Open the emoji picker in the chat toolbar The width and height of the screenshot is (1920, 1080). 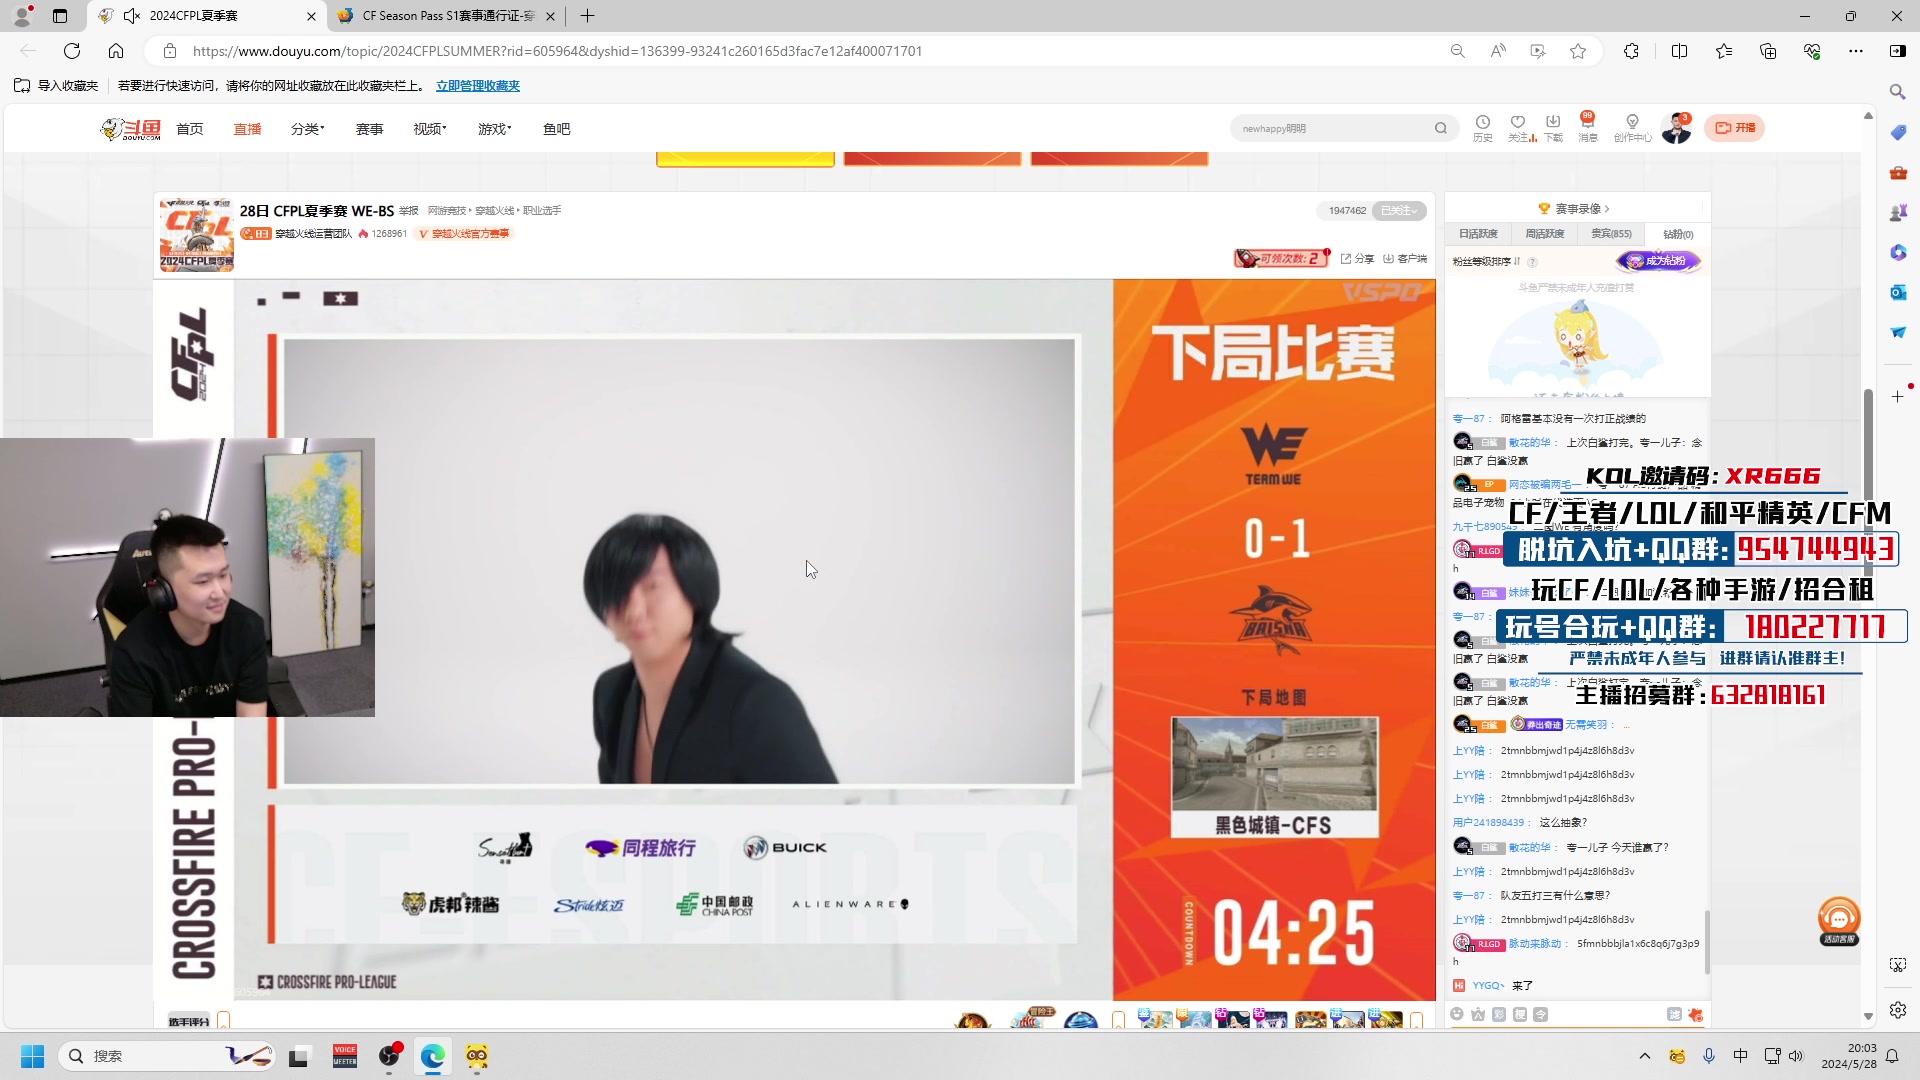tap(1458, 1014)
